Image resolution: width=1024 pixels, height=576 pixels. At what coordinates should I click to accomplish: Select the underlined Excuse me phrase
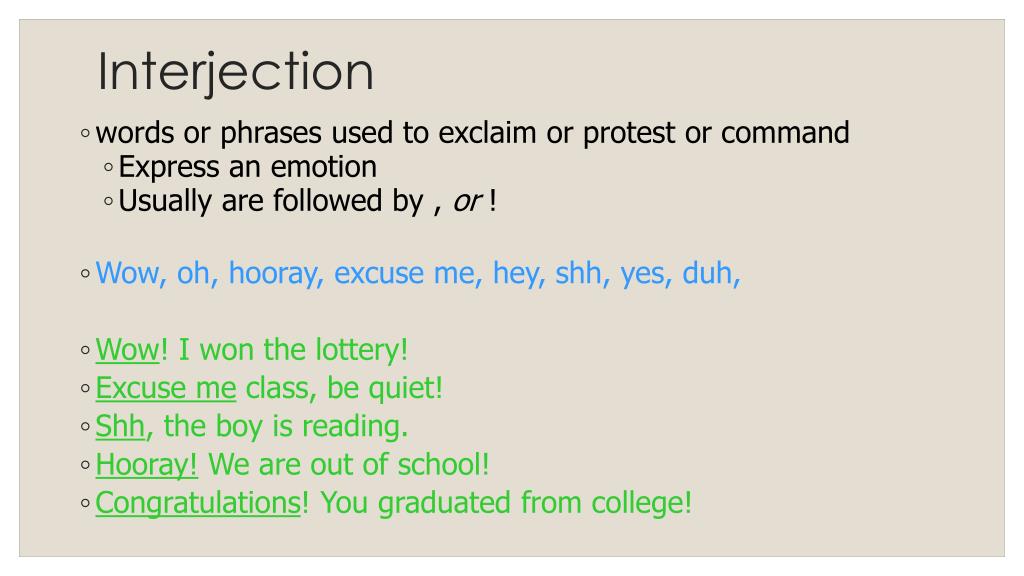click(x=166, y=389)
